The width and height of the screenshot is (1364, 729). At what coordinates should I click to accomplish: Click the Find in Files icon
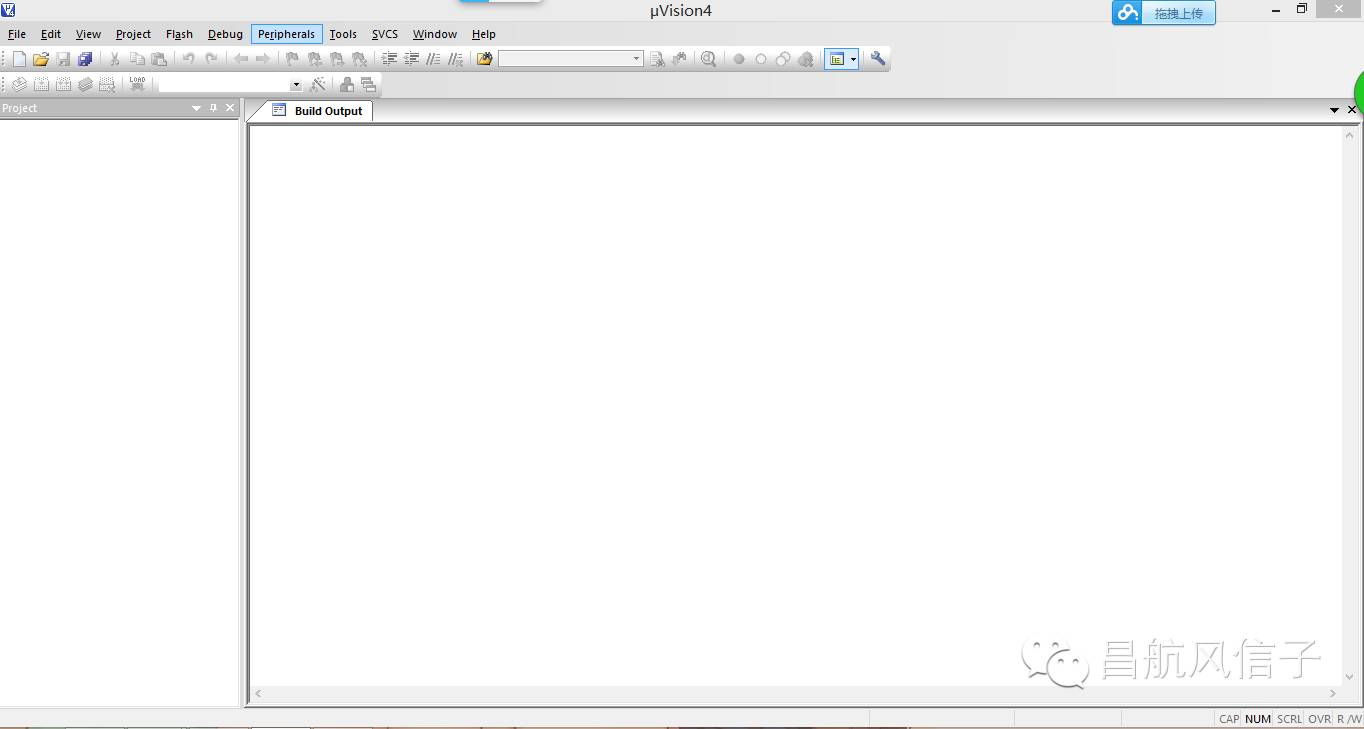(x=484, y=59)
